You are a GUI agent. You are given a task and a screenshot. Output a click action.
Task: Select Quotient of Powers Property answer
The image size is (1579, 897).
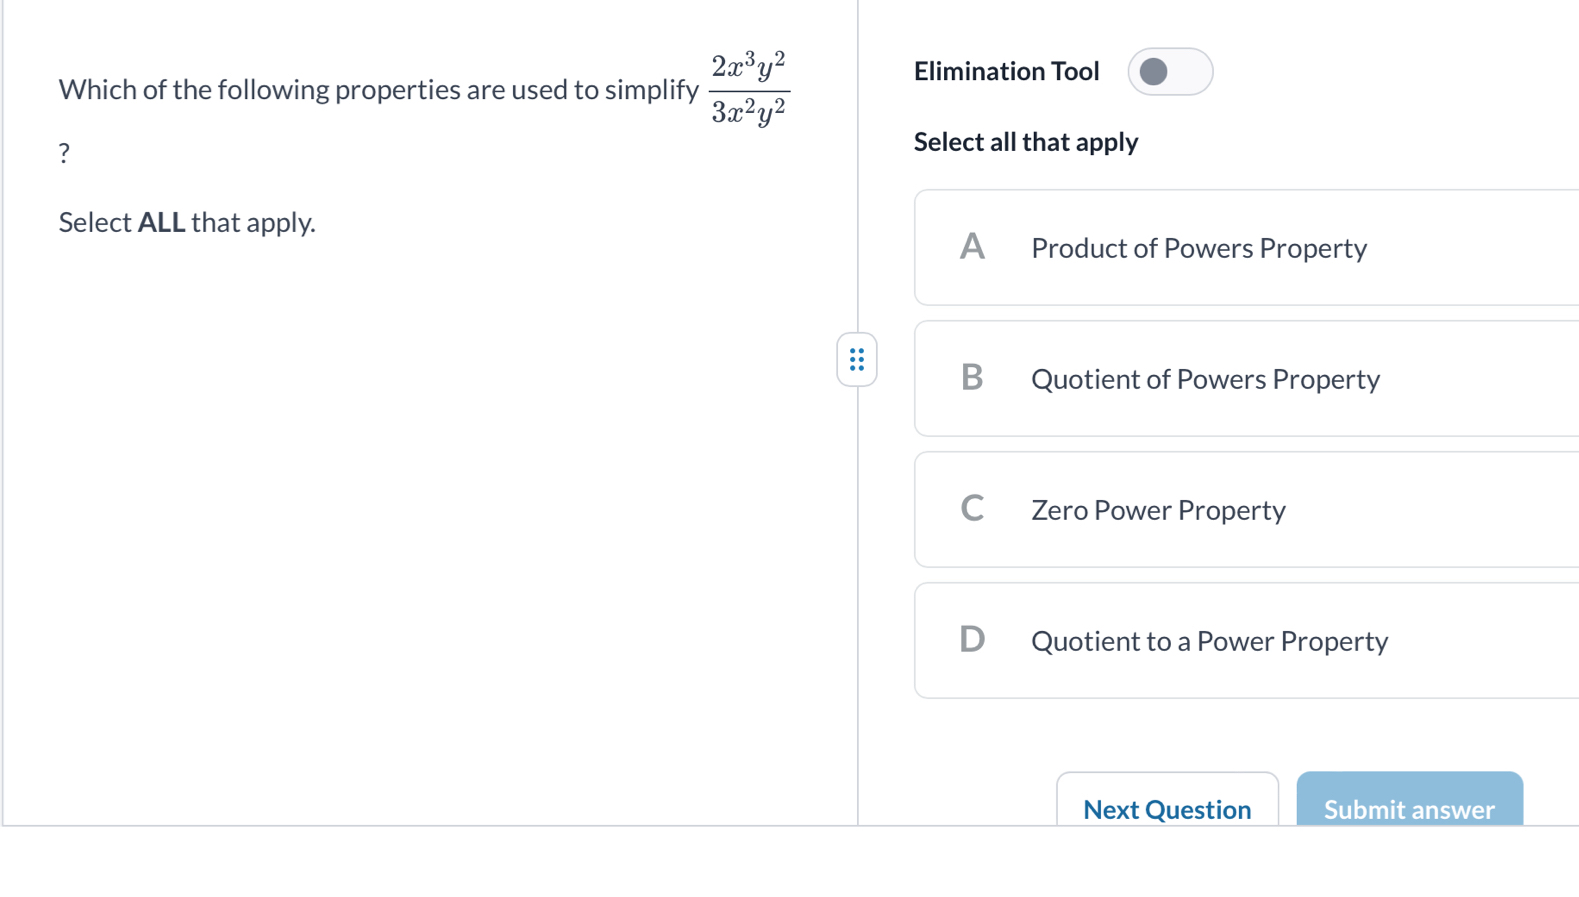(x=1205, y=379)
